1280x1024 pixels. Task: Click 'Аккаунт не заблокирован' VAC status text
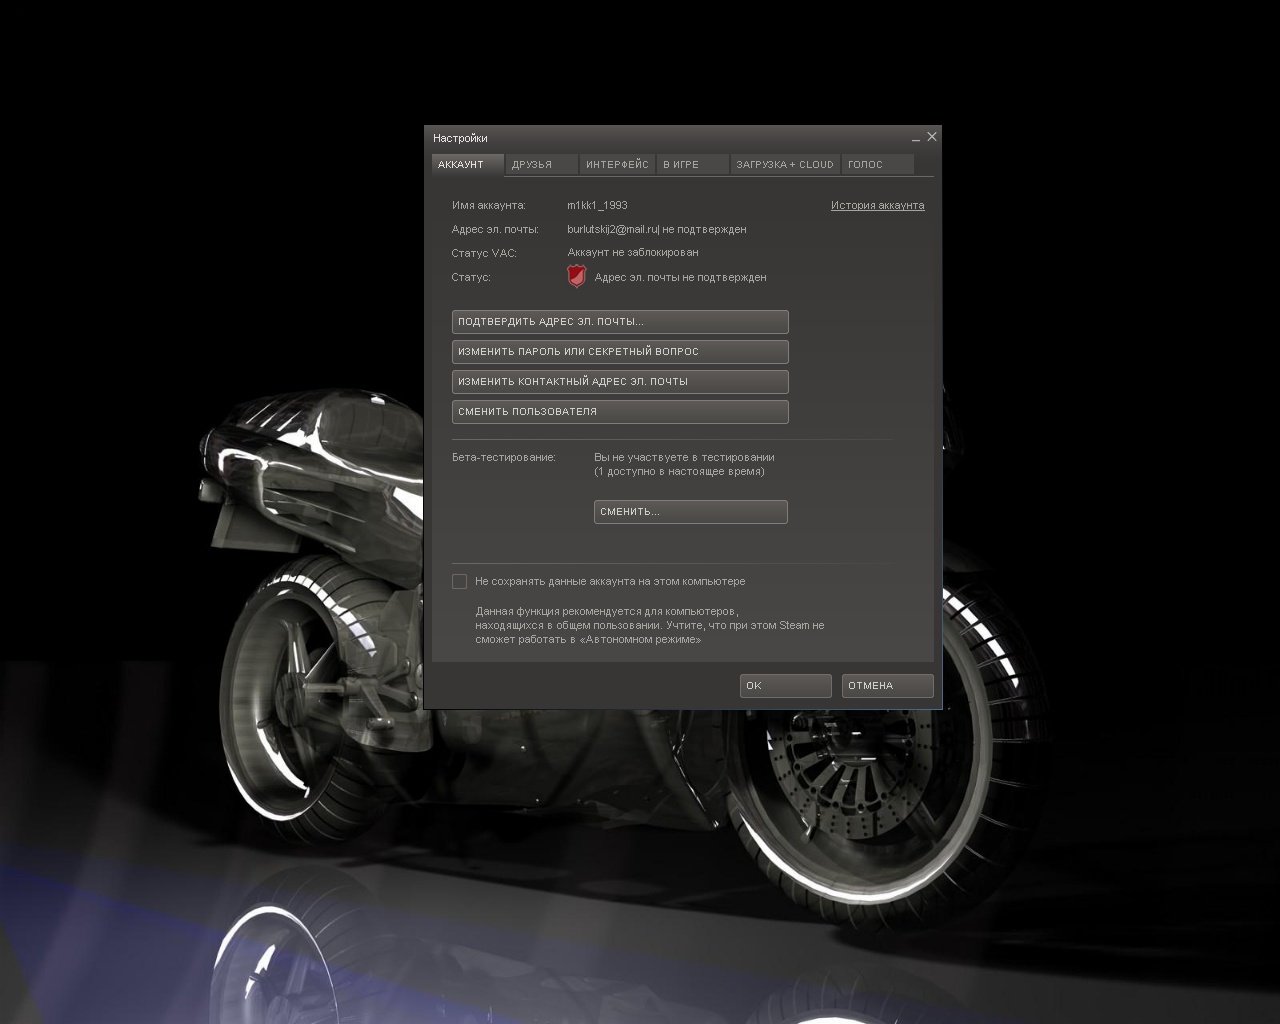[x=633, y=253]
